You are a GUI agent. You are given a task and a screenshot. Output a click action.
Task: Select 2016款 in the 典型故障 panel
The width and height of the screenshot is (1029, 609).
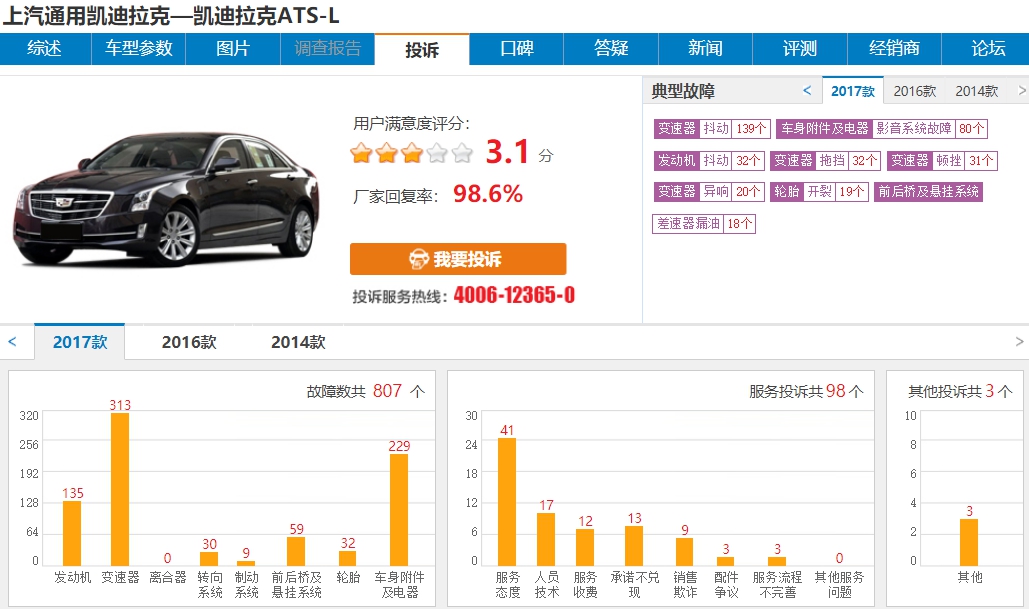tap(915, 91)
